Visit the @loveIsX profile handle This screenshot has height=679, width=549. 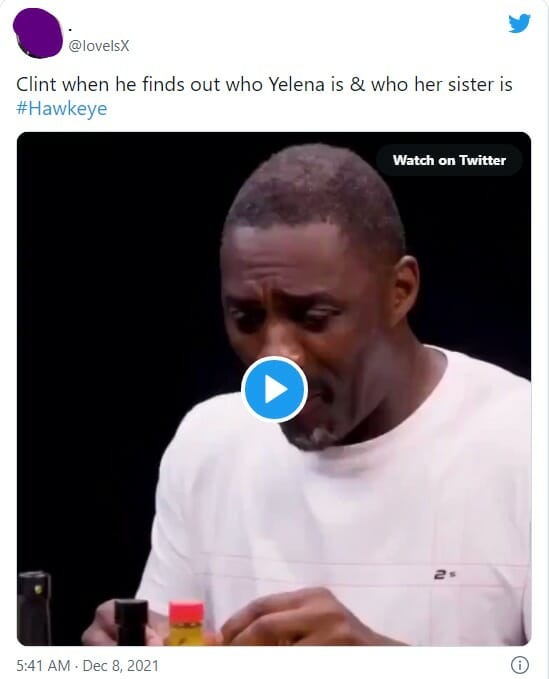[x=99, y=46]
